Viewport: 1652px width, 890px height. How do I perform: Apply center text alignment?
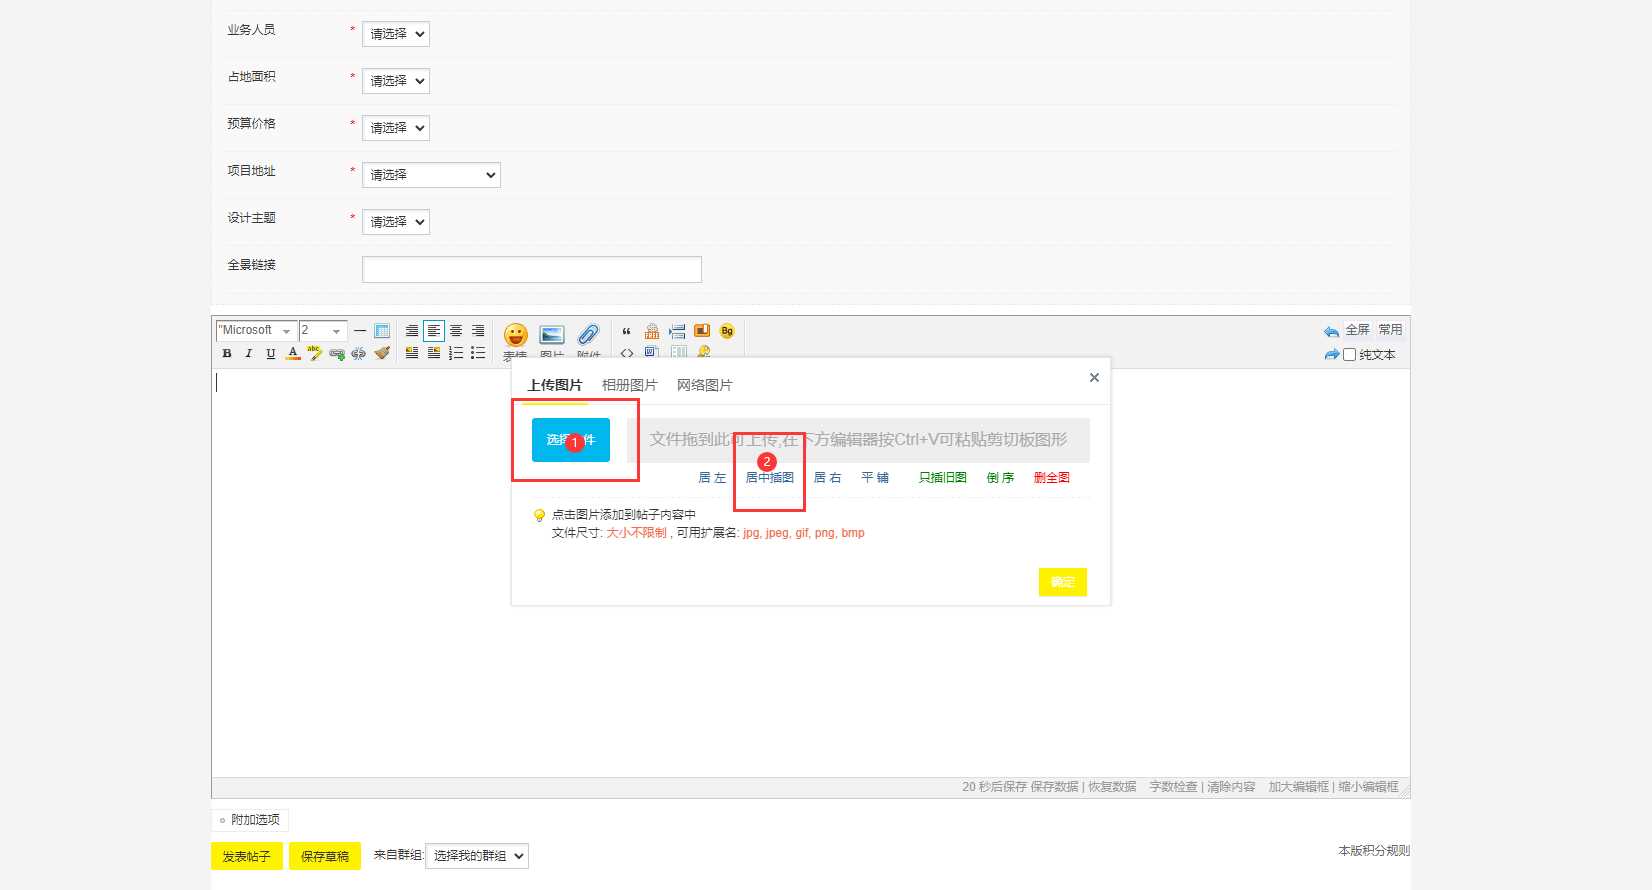point(456,331)
